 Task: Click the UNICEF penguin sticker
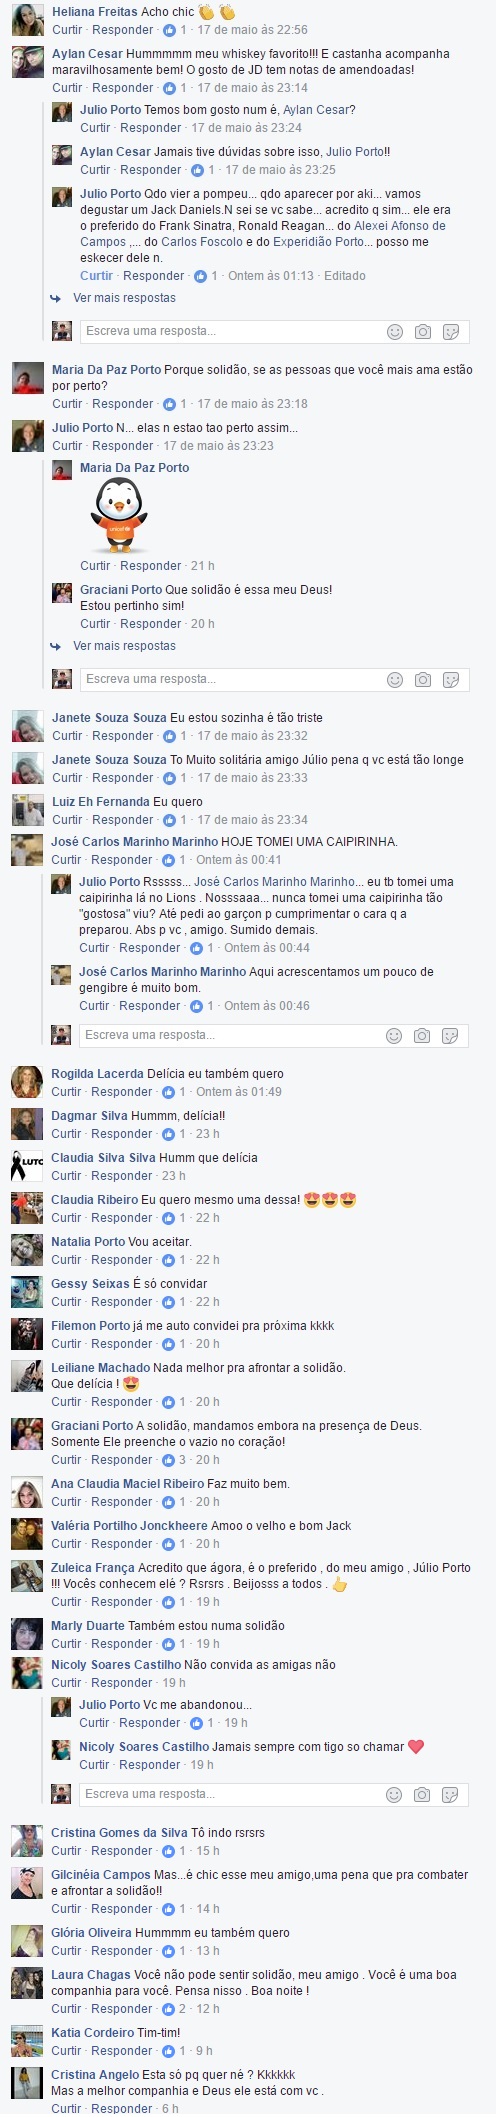119,516
